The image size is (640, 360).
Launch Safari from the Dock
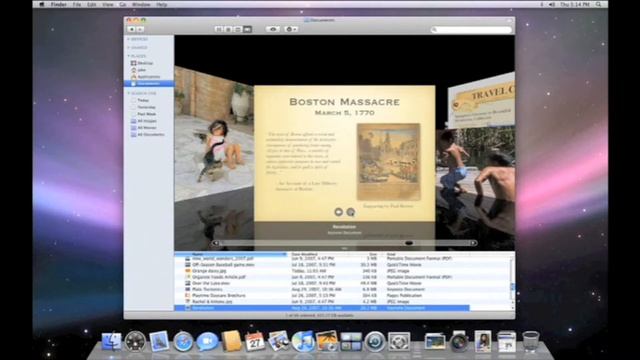pyautogui.click(x=183, y=341)
